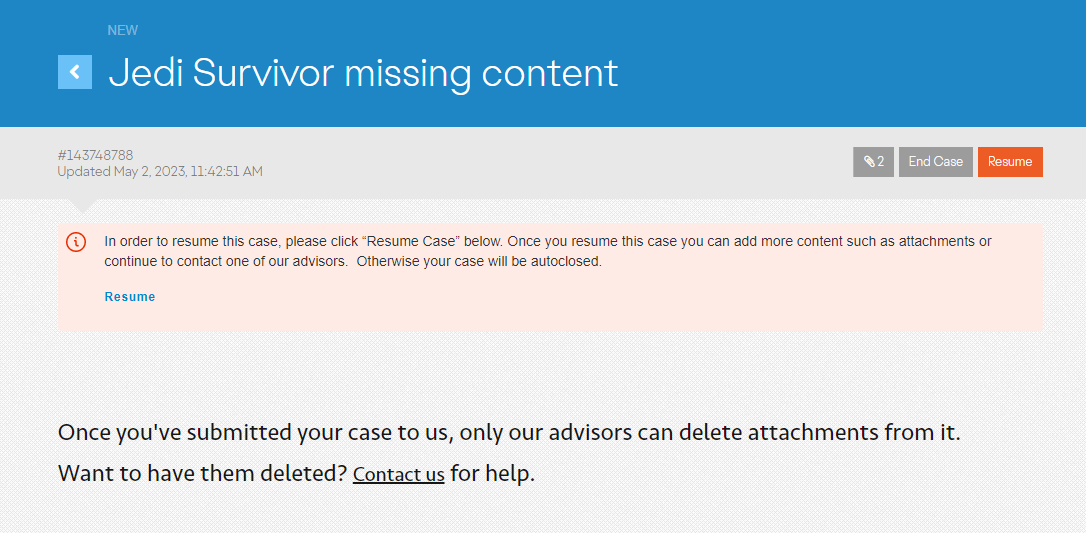1086x533 pixels.
Task: Click the attachment count number 2
Action: click(881, 162)
